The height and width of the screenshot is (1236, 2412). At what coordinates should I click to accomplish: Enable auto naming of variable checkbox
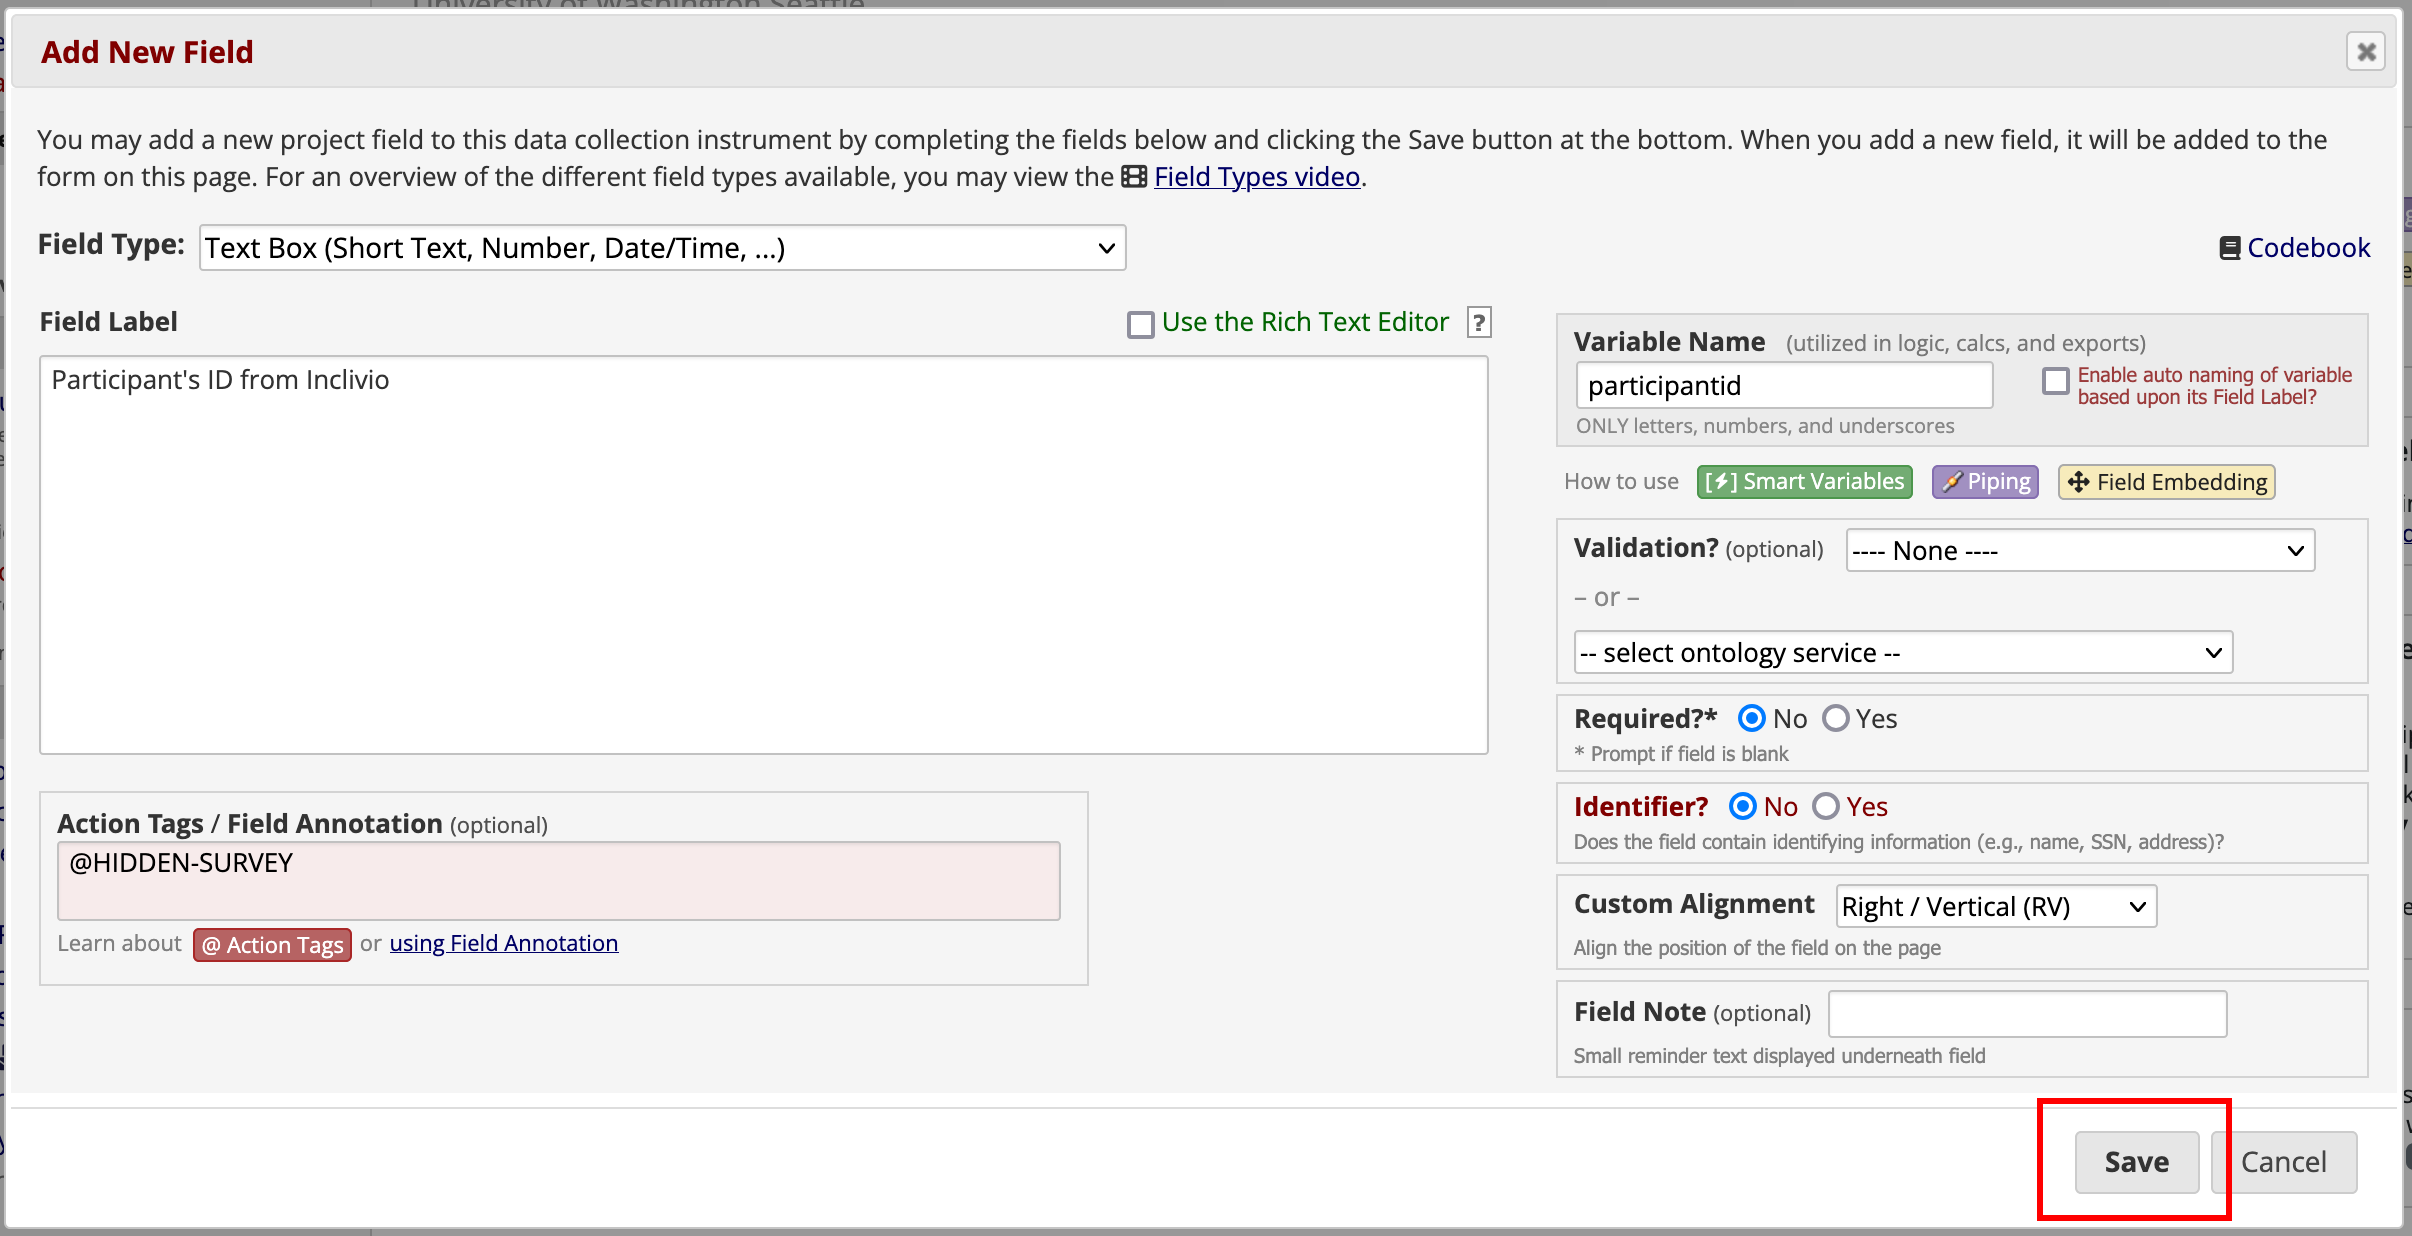click(x=2055, y=381)
